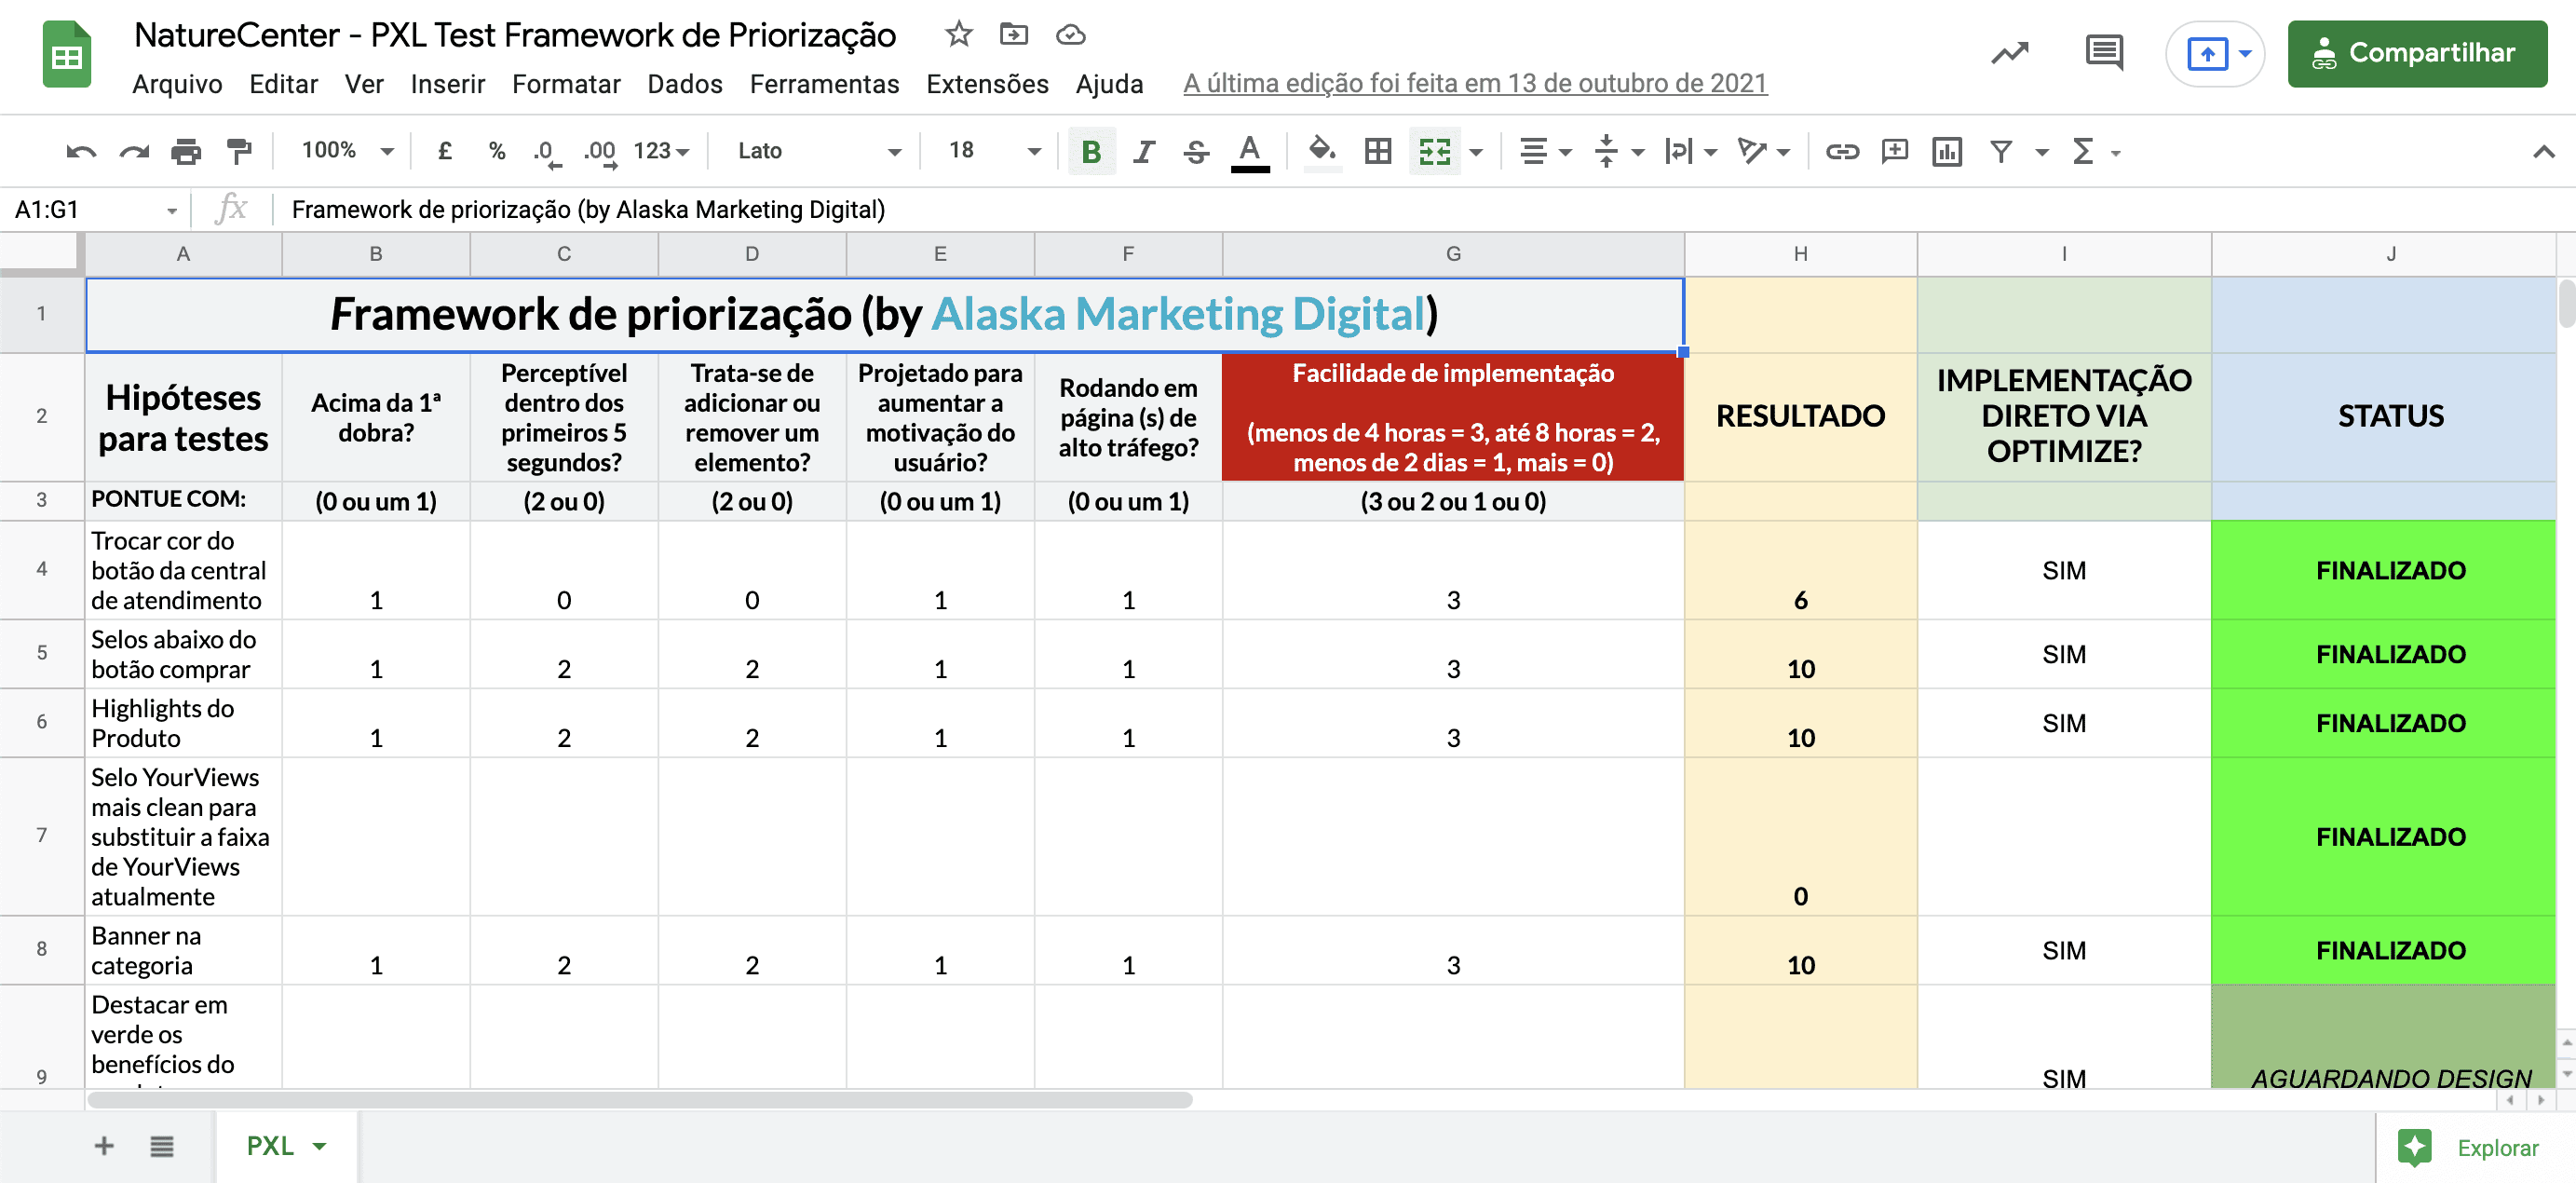Insert a link
This screenshot has width=2576, height=1183.
pyautogui.click(x=1842, y=152)
